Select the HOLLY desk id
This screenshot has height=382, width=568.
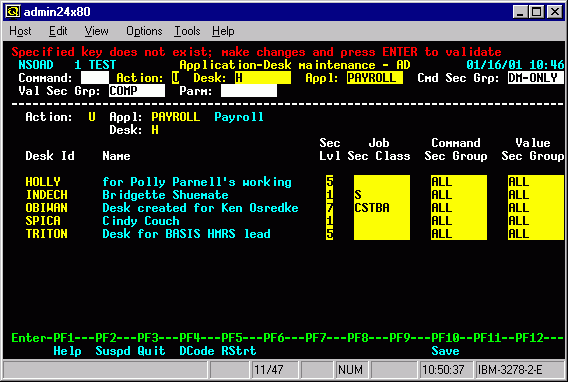(43, 182)
